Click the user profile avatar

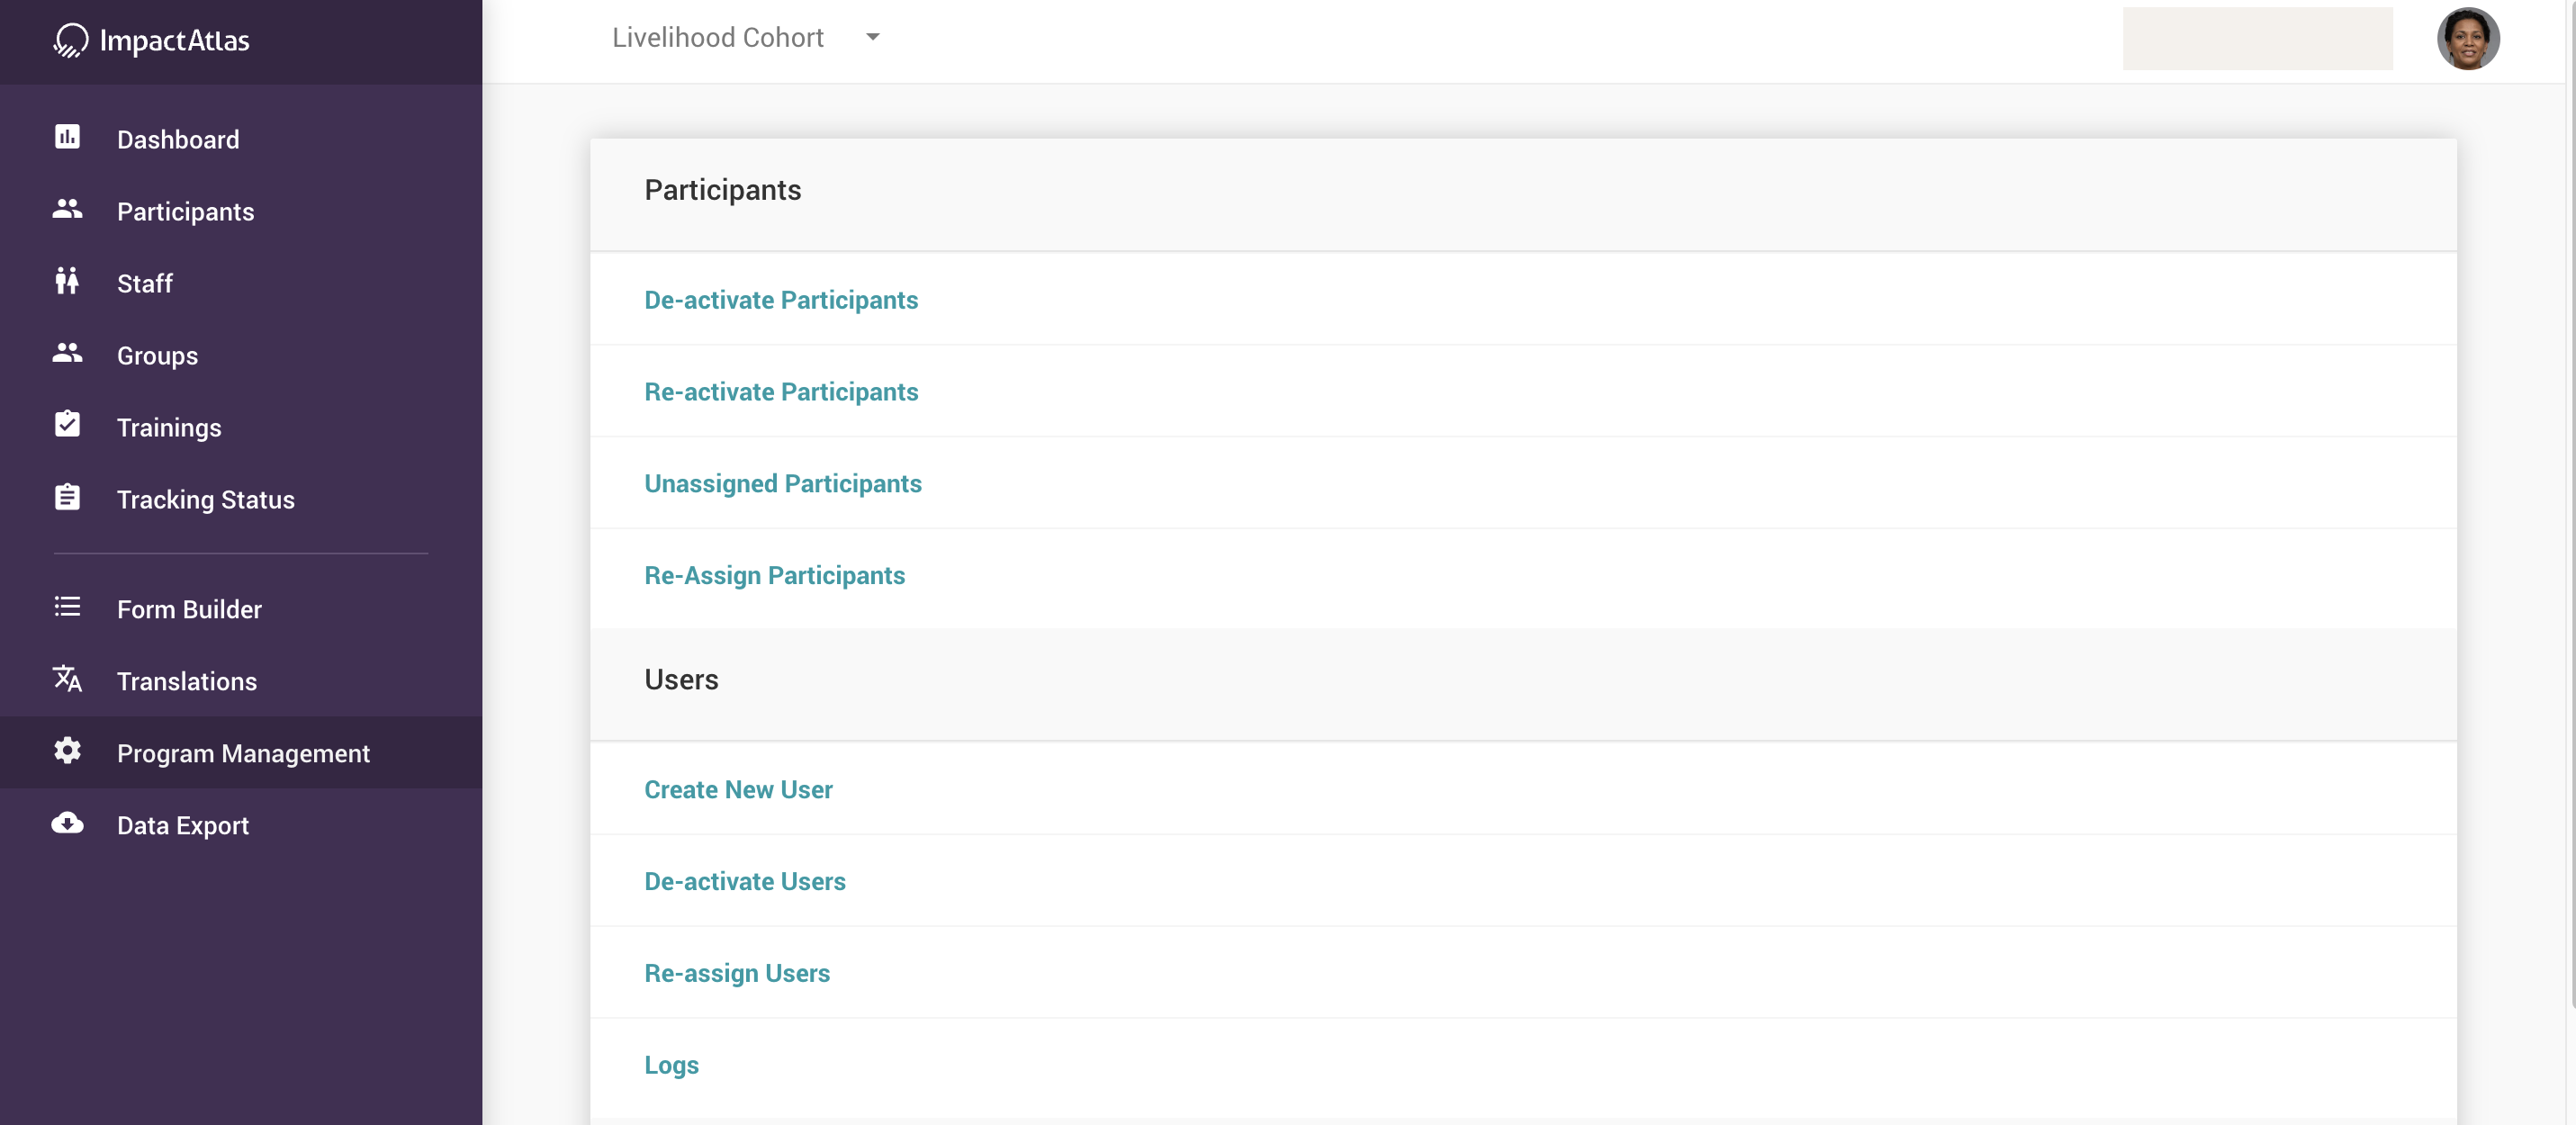tap(2468, 39)
